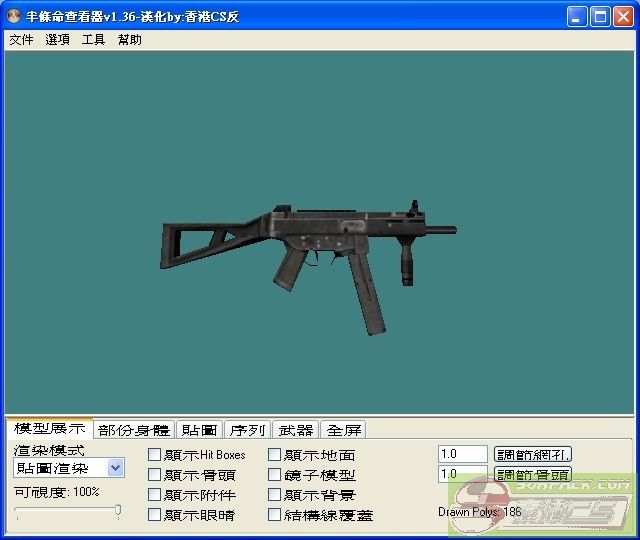Screen dimensions: 640x540
Task: Click the 渲染模式 label
Action: pyautogui.click(x=49, y=451)
